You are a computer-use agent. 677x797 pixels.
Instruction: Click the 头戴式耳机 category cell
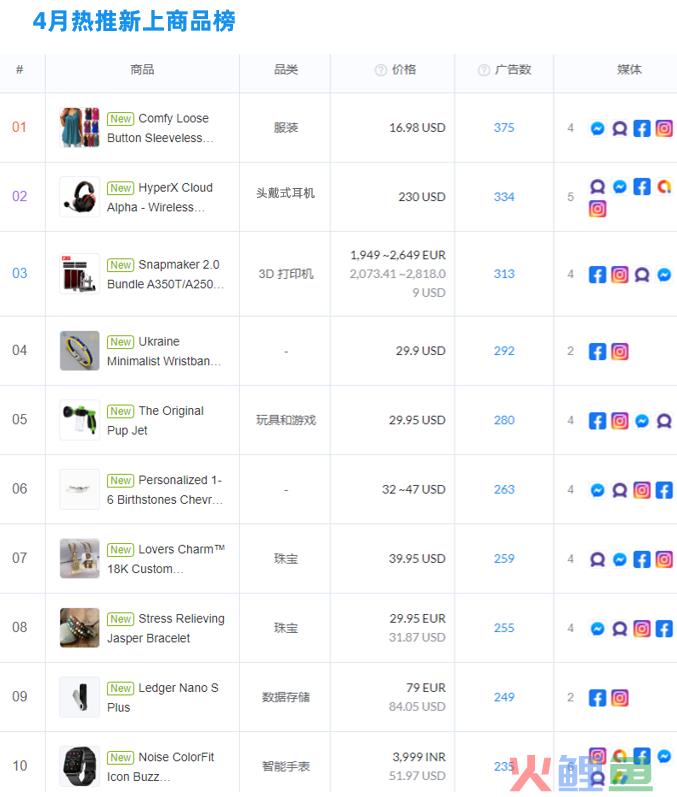tap(286, 193)
